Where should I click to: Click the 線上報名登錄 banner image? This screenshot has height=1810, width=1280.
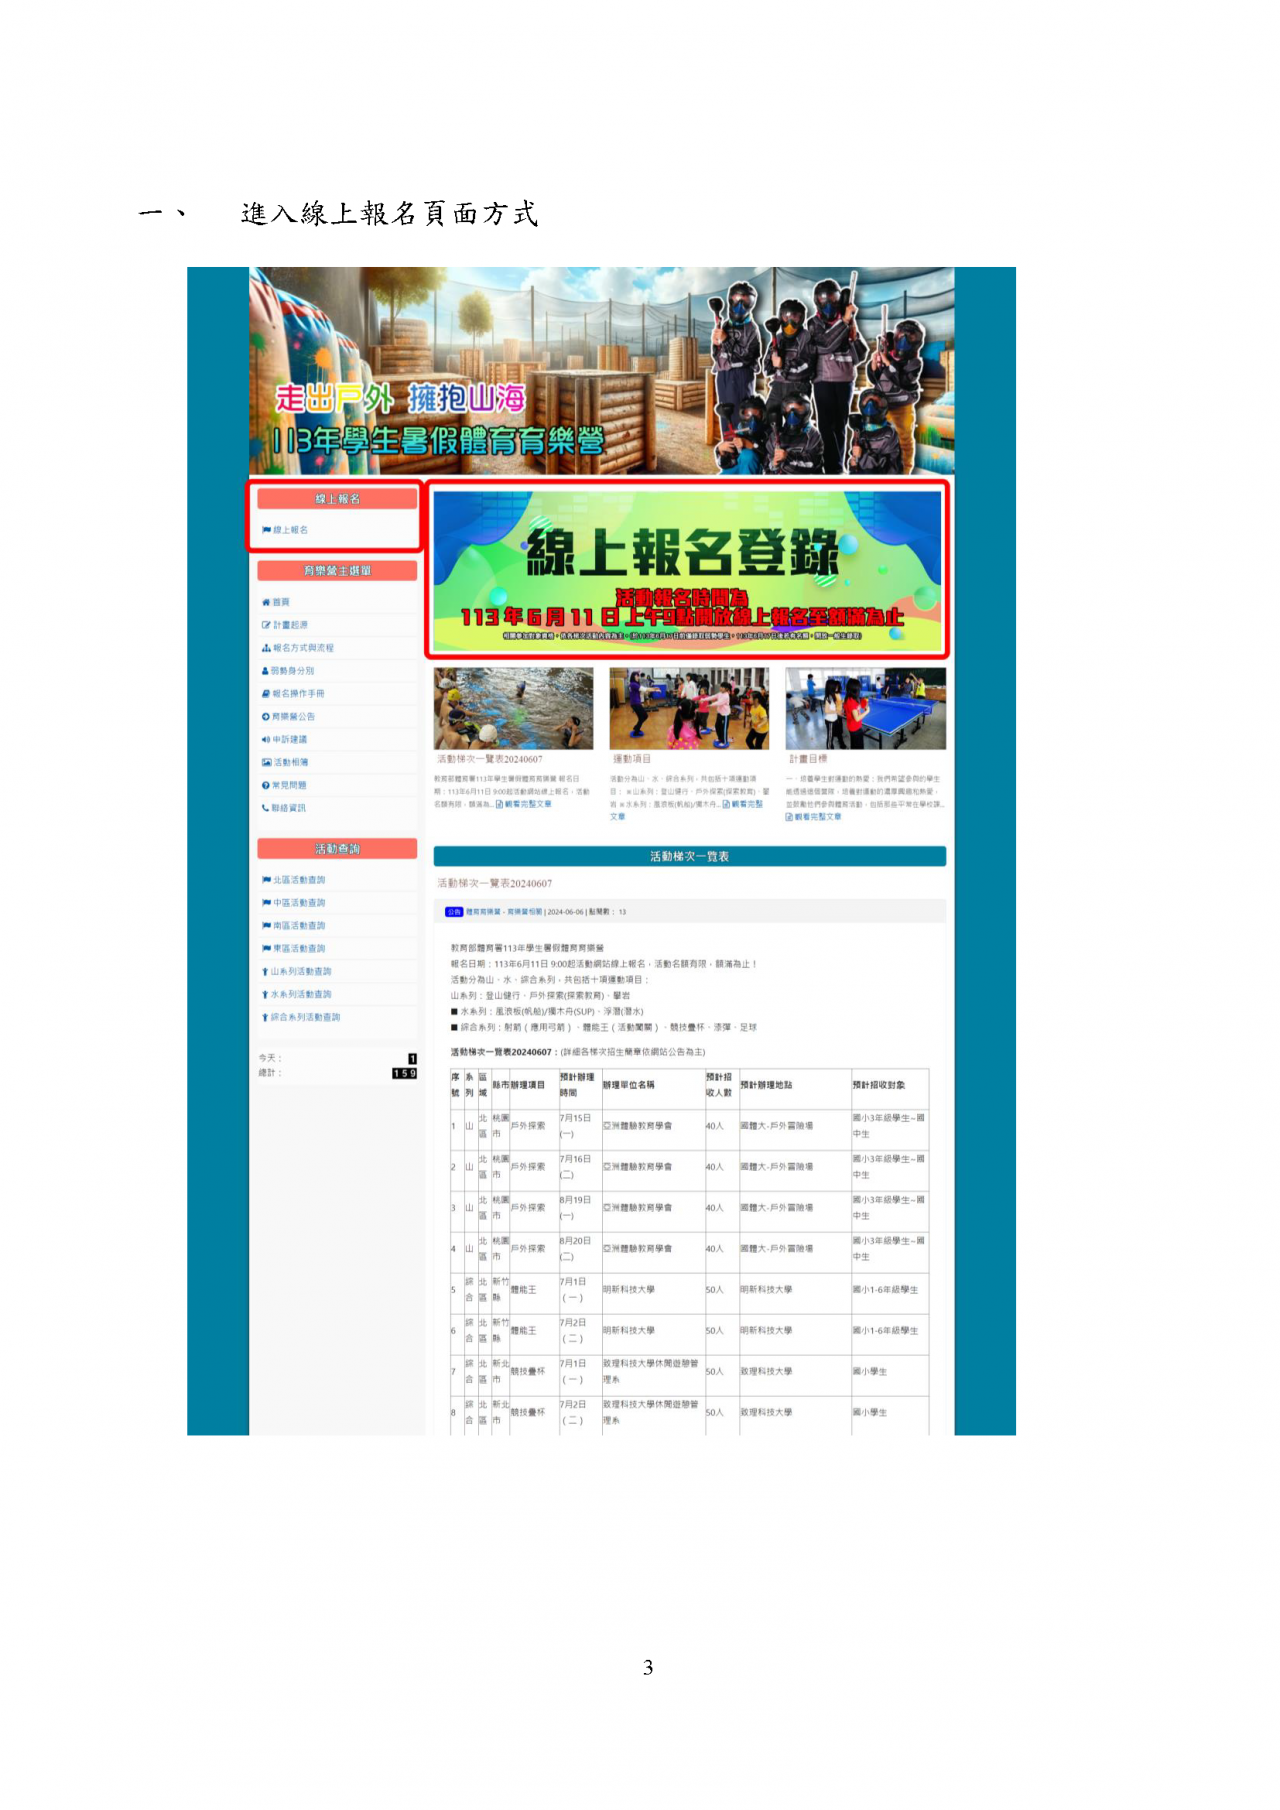(x=687, y=570)
